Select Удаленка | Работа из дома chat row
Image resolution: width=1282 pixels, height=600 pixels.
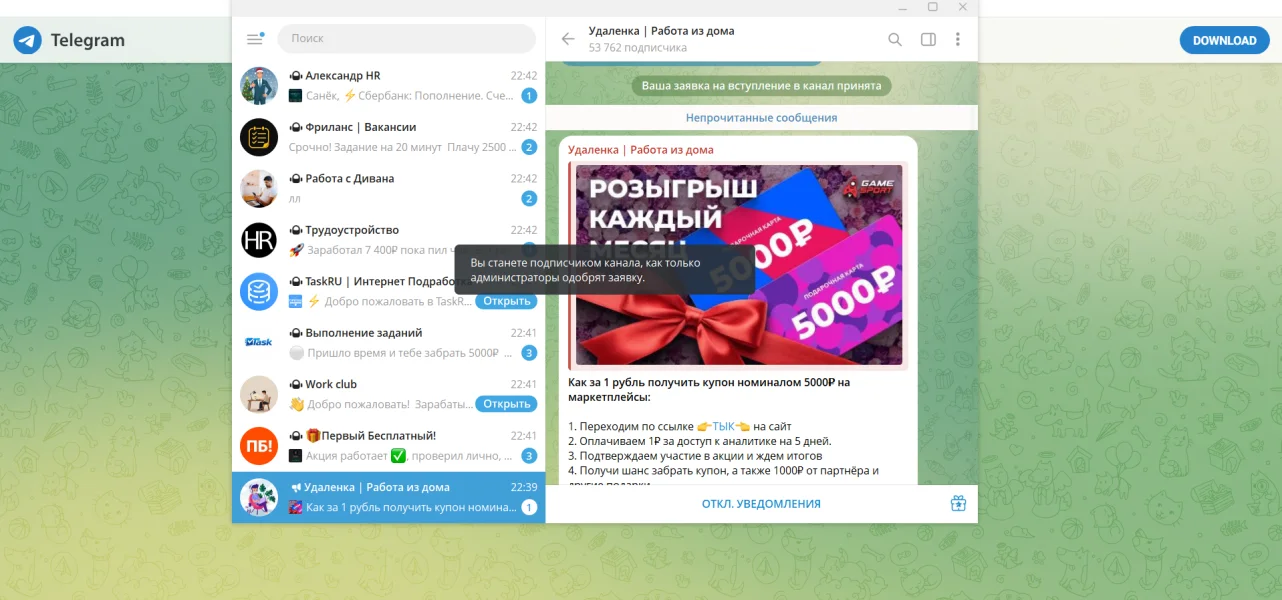coord(389,498)
